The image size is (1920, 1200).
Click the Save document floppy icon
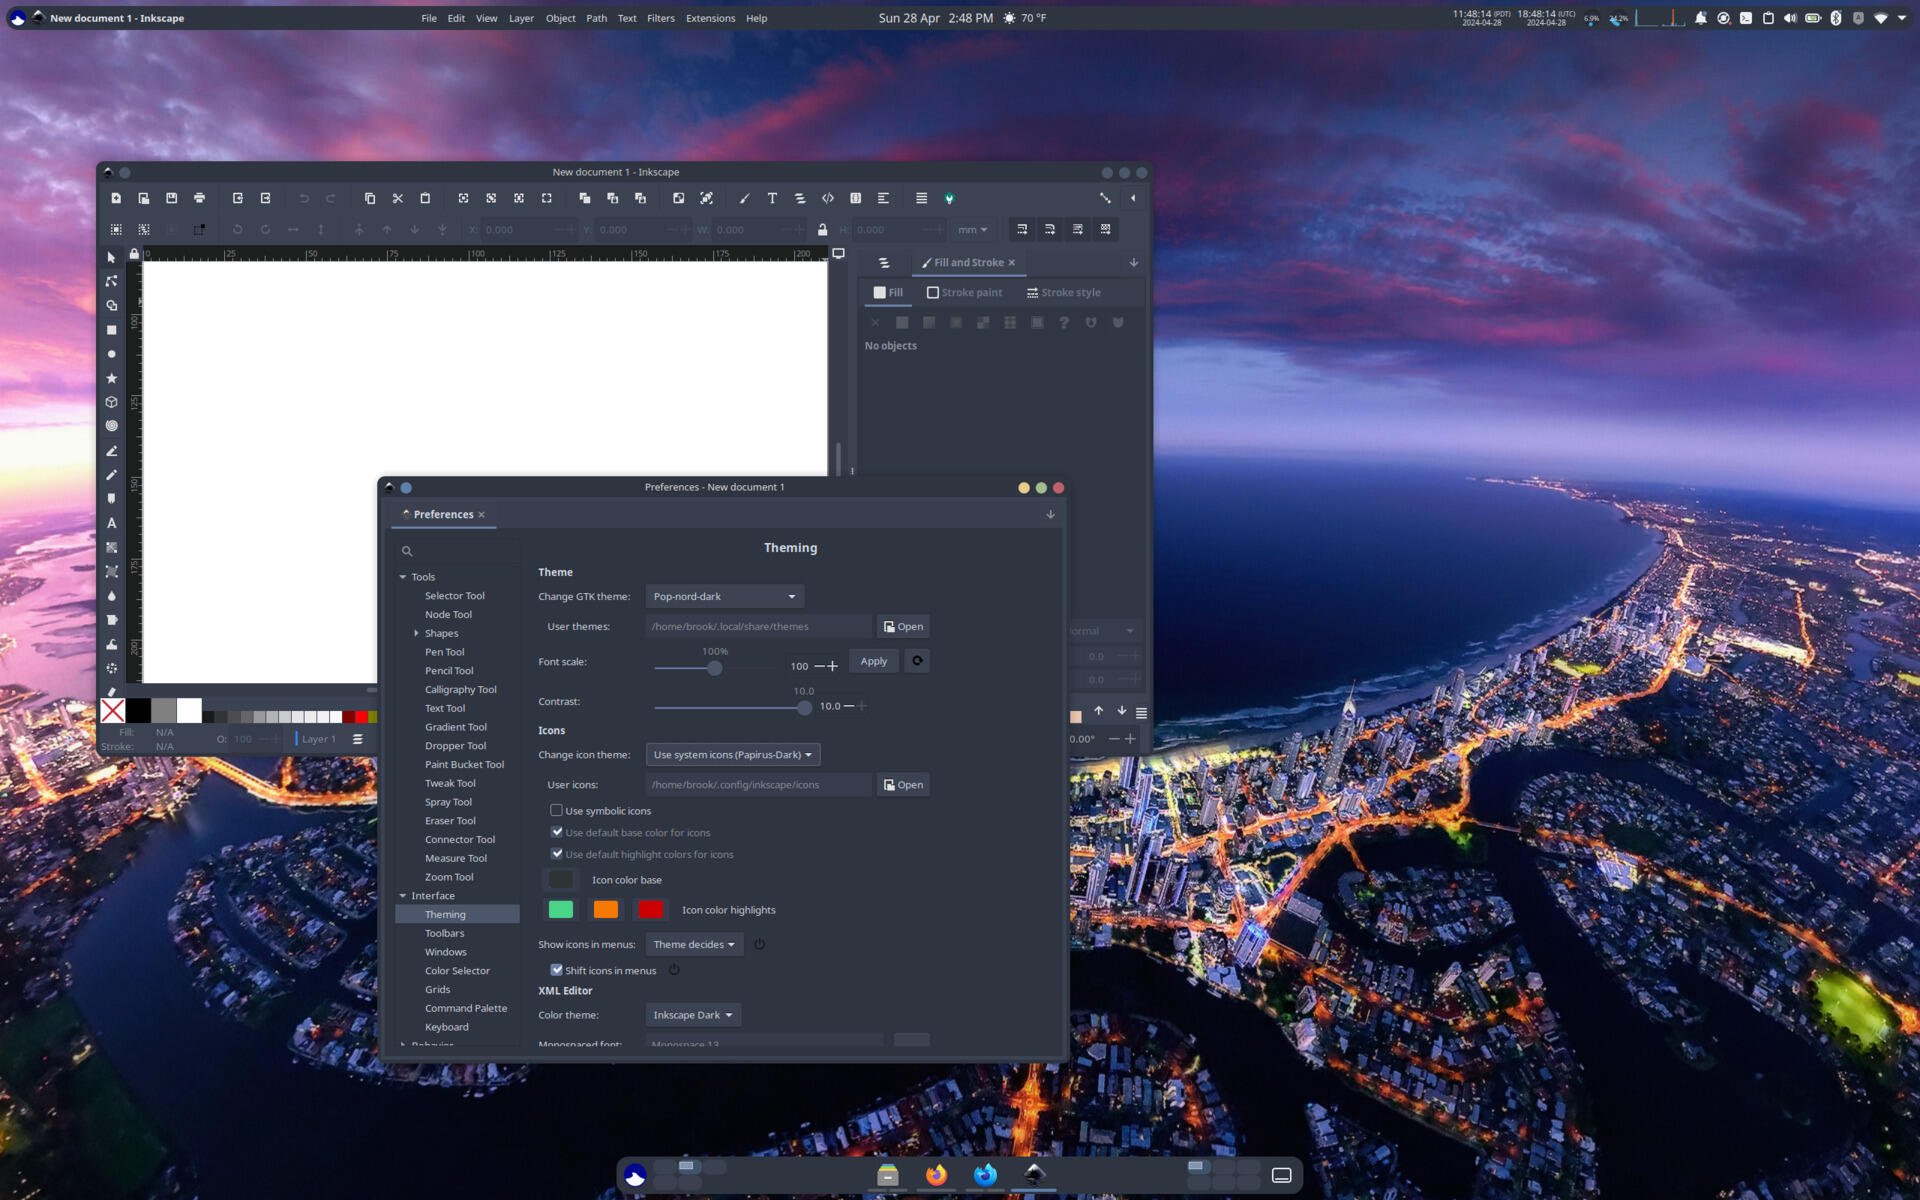[x=171, y=198]
